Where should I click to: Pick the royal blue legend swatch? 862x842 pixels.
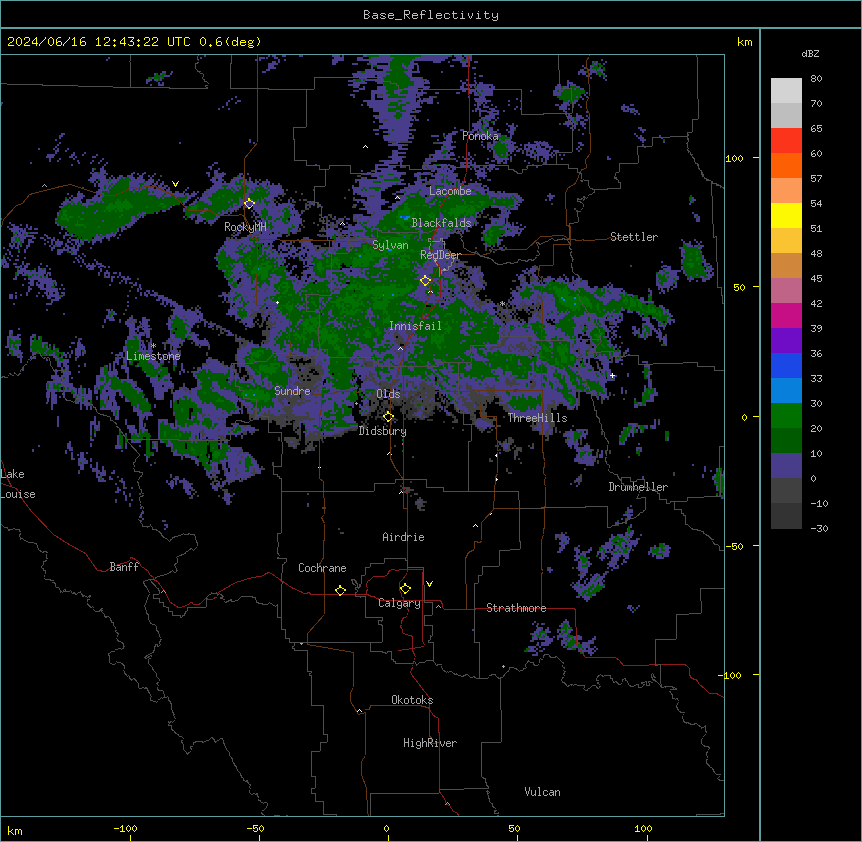click(x=786, y=365)
